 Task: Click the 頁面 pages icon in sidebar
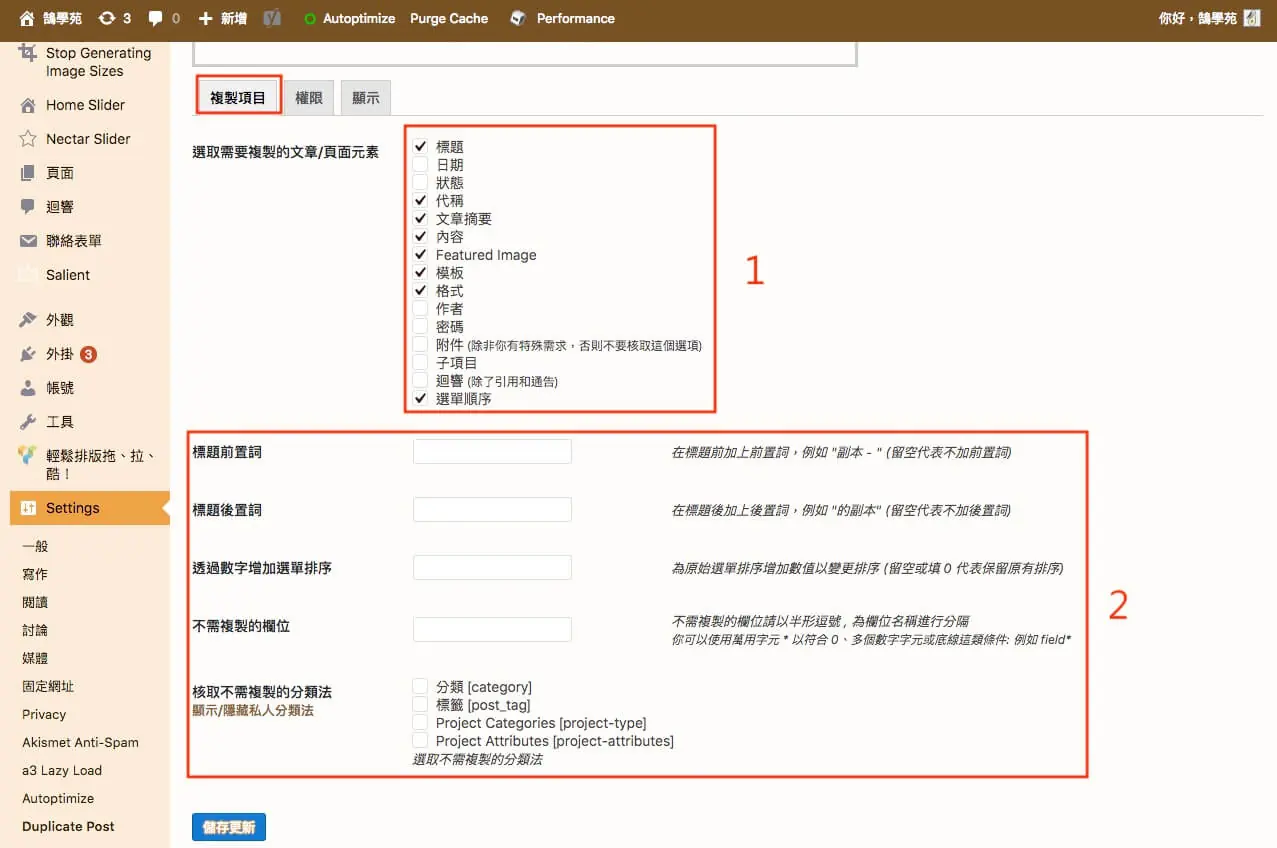click(x=28, y=173)
